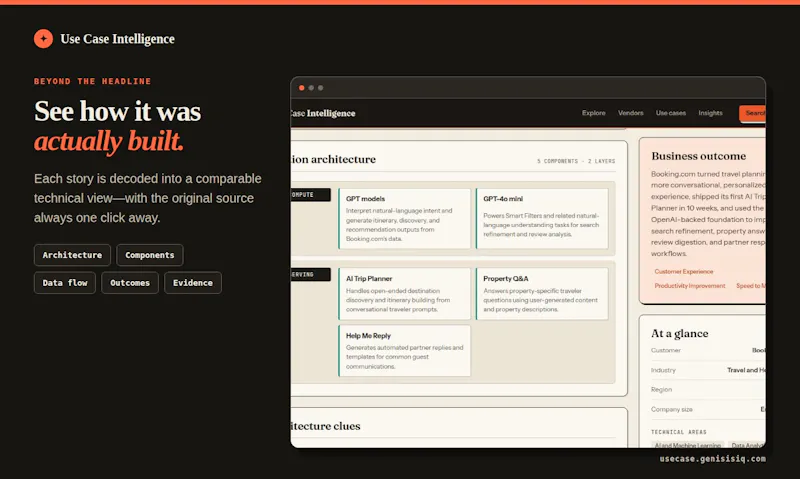This screenshot has height=479, width=800.
Task: Click the SERVING layer label
Action: point(310,274)
